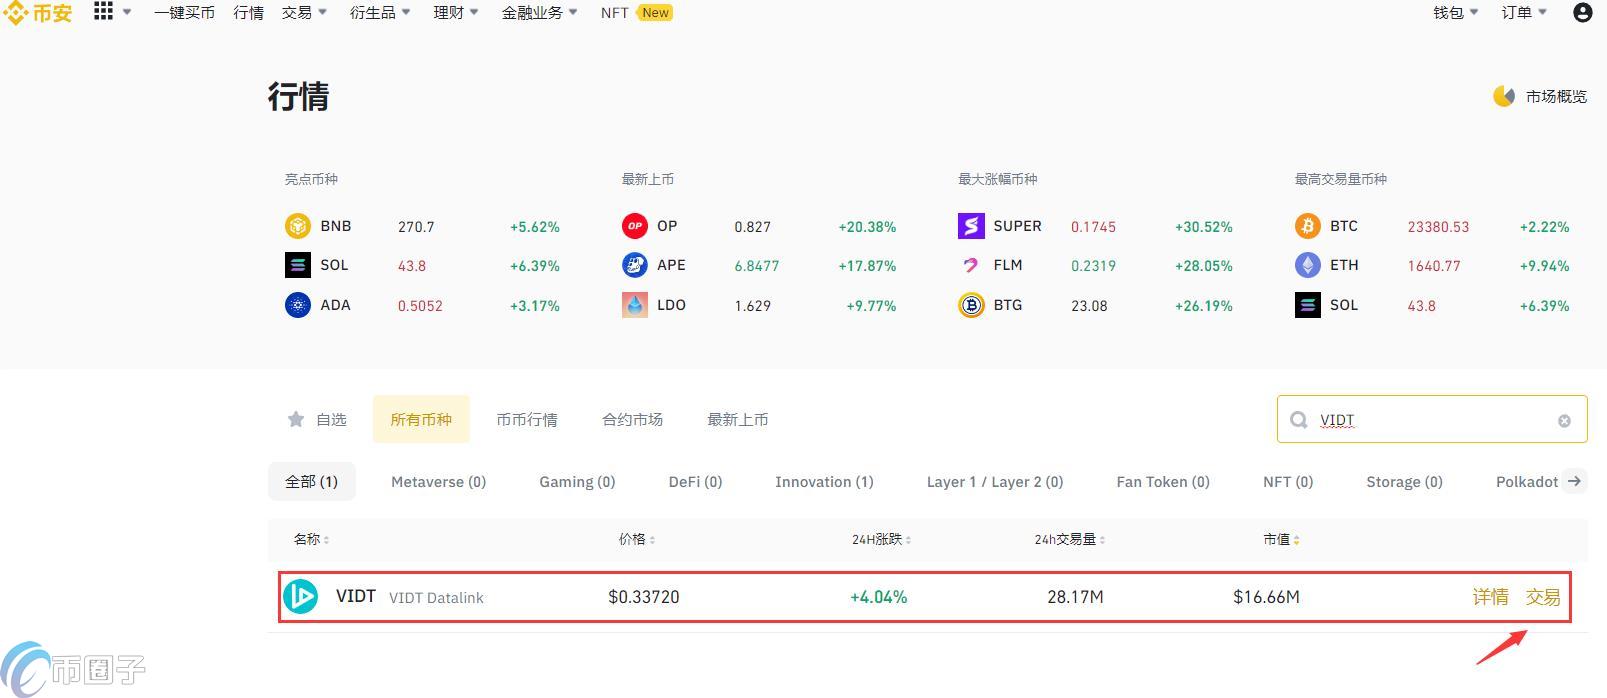Open 交易 link for VIDT
The width and height of the screenshot is (1607, 698).
(1543, 597)
